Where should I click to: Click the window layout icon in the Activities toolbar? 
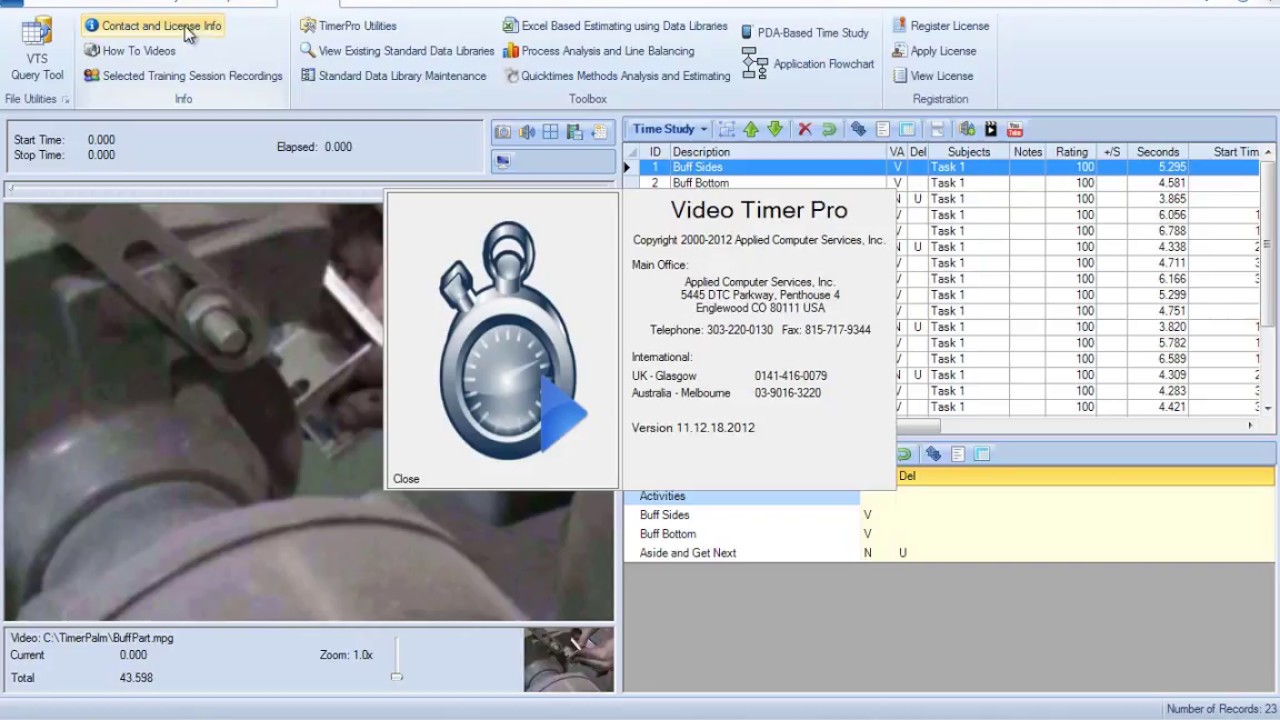click(x=982, y=454)
